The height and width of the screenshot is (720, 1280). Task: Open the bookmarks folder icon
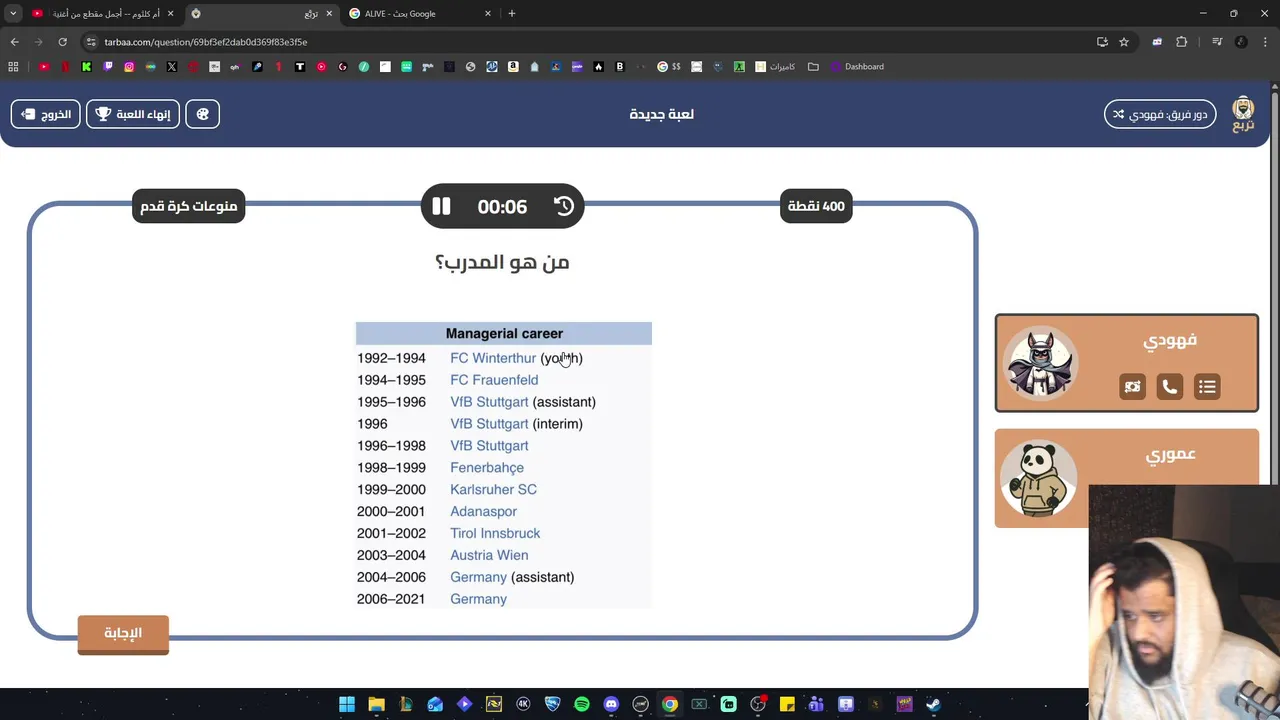click(813, 67)
